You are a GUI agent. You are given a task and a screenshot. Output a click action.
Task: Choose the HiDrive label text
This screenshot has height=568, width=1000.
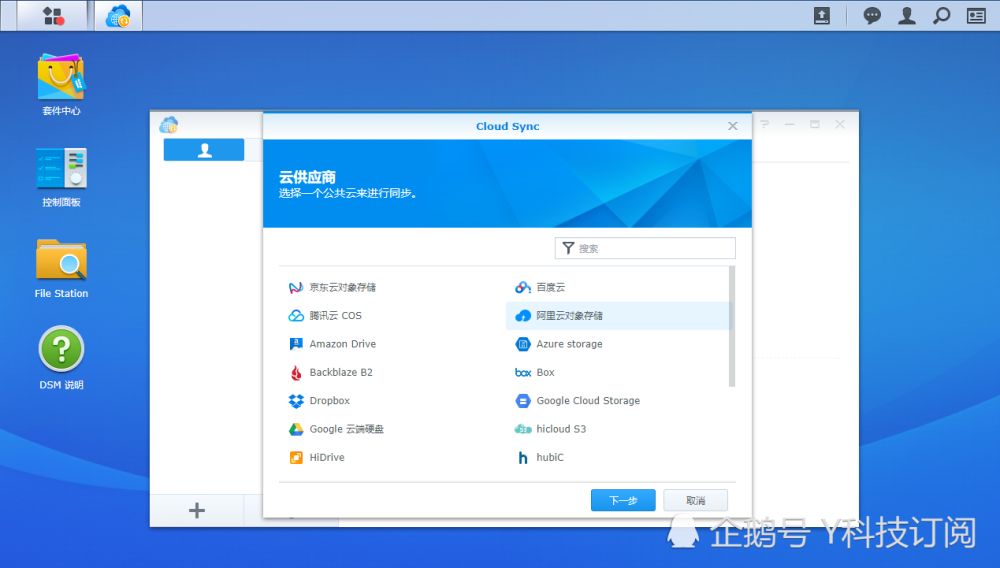click(x=327, y=457)
